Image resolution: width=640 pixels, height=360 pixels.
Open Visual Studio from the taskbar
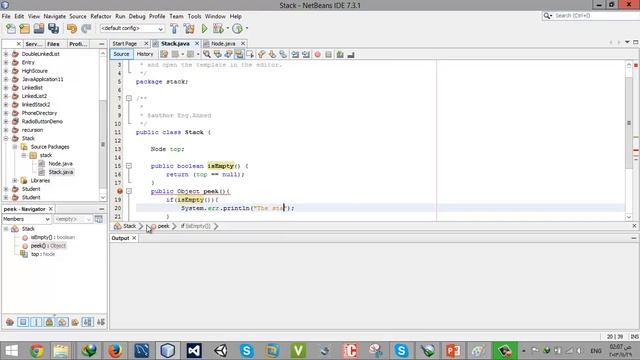click(x=194, y=351)
